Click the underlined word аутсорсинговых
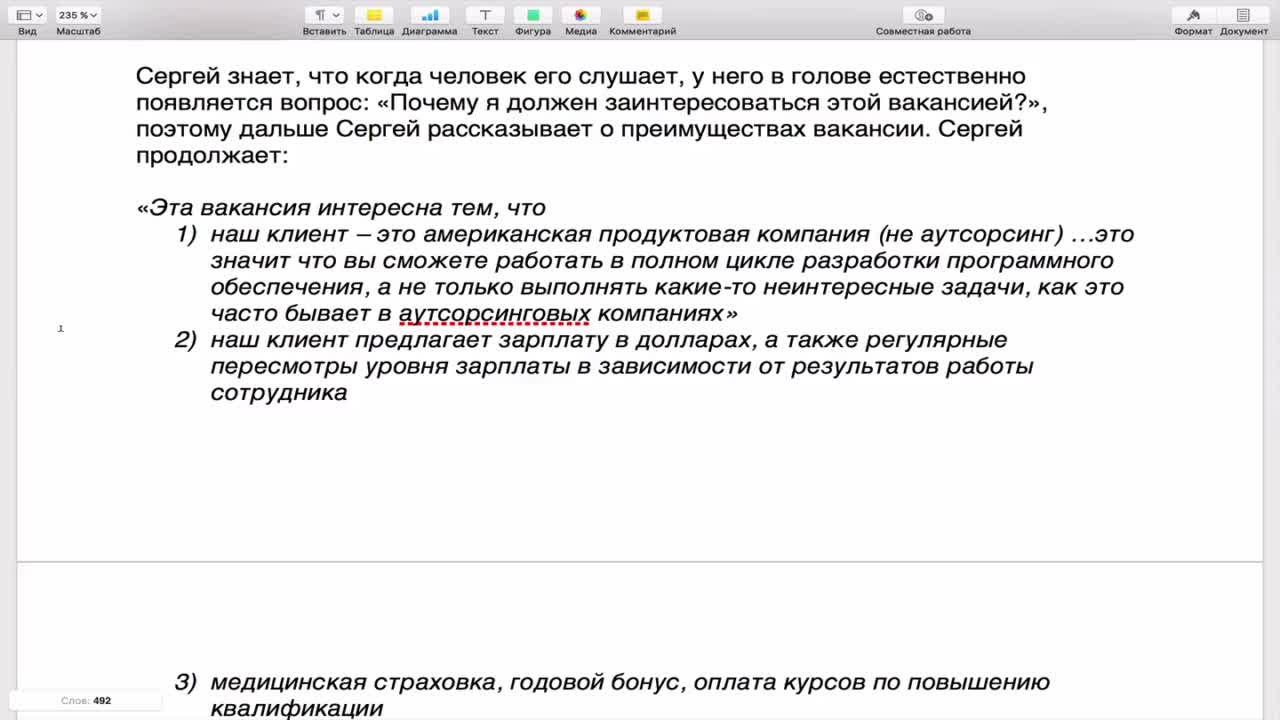The width and height of the screenshot is (1280, 720). click(494, 314)
